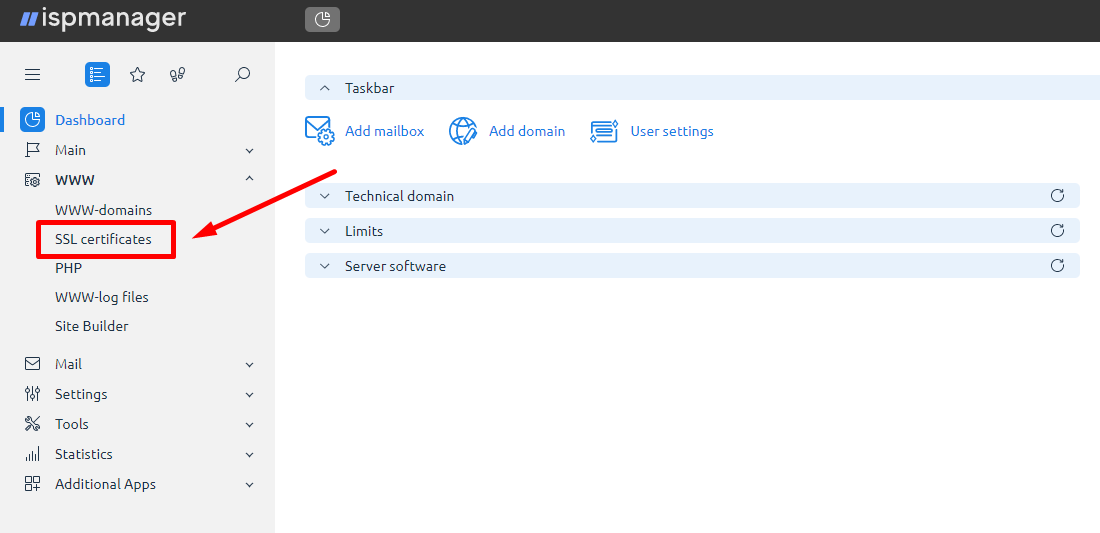Refresh the Technical domain block

(x=1057, y=196)
